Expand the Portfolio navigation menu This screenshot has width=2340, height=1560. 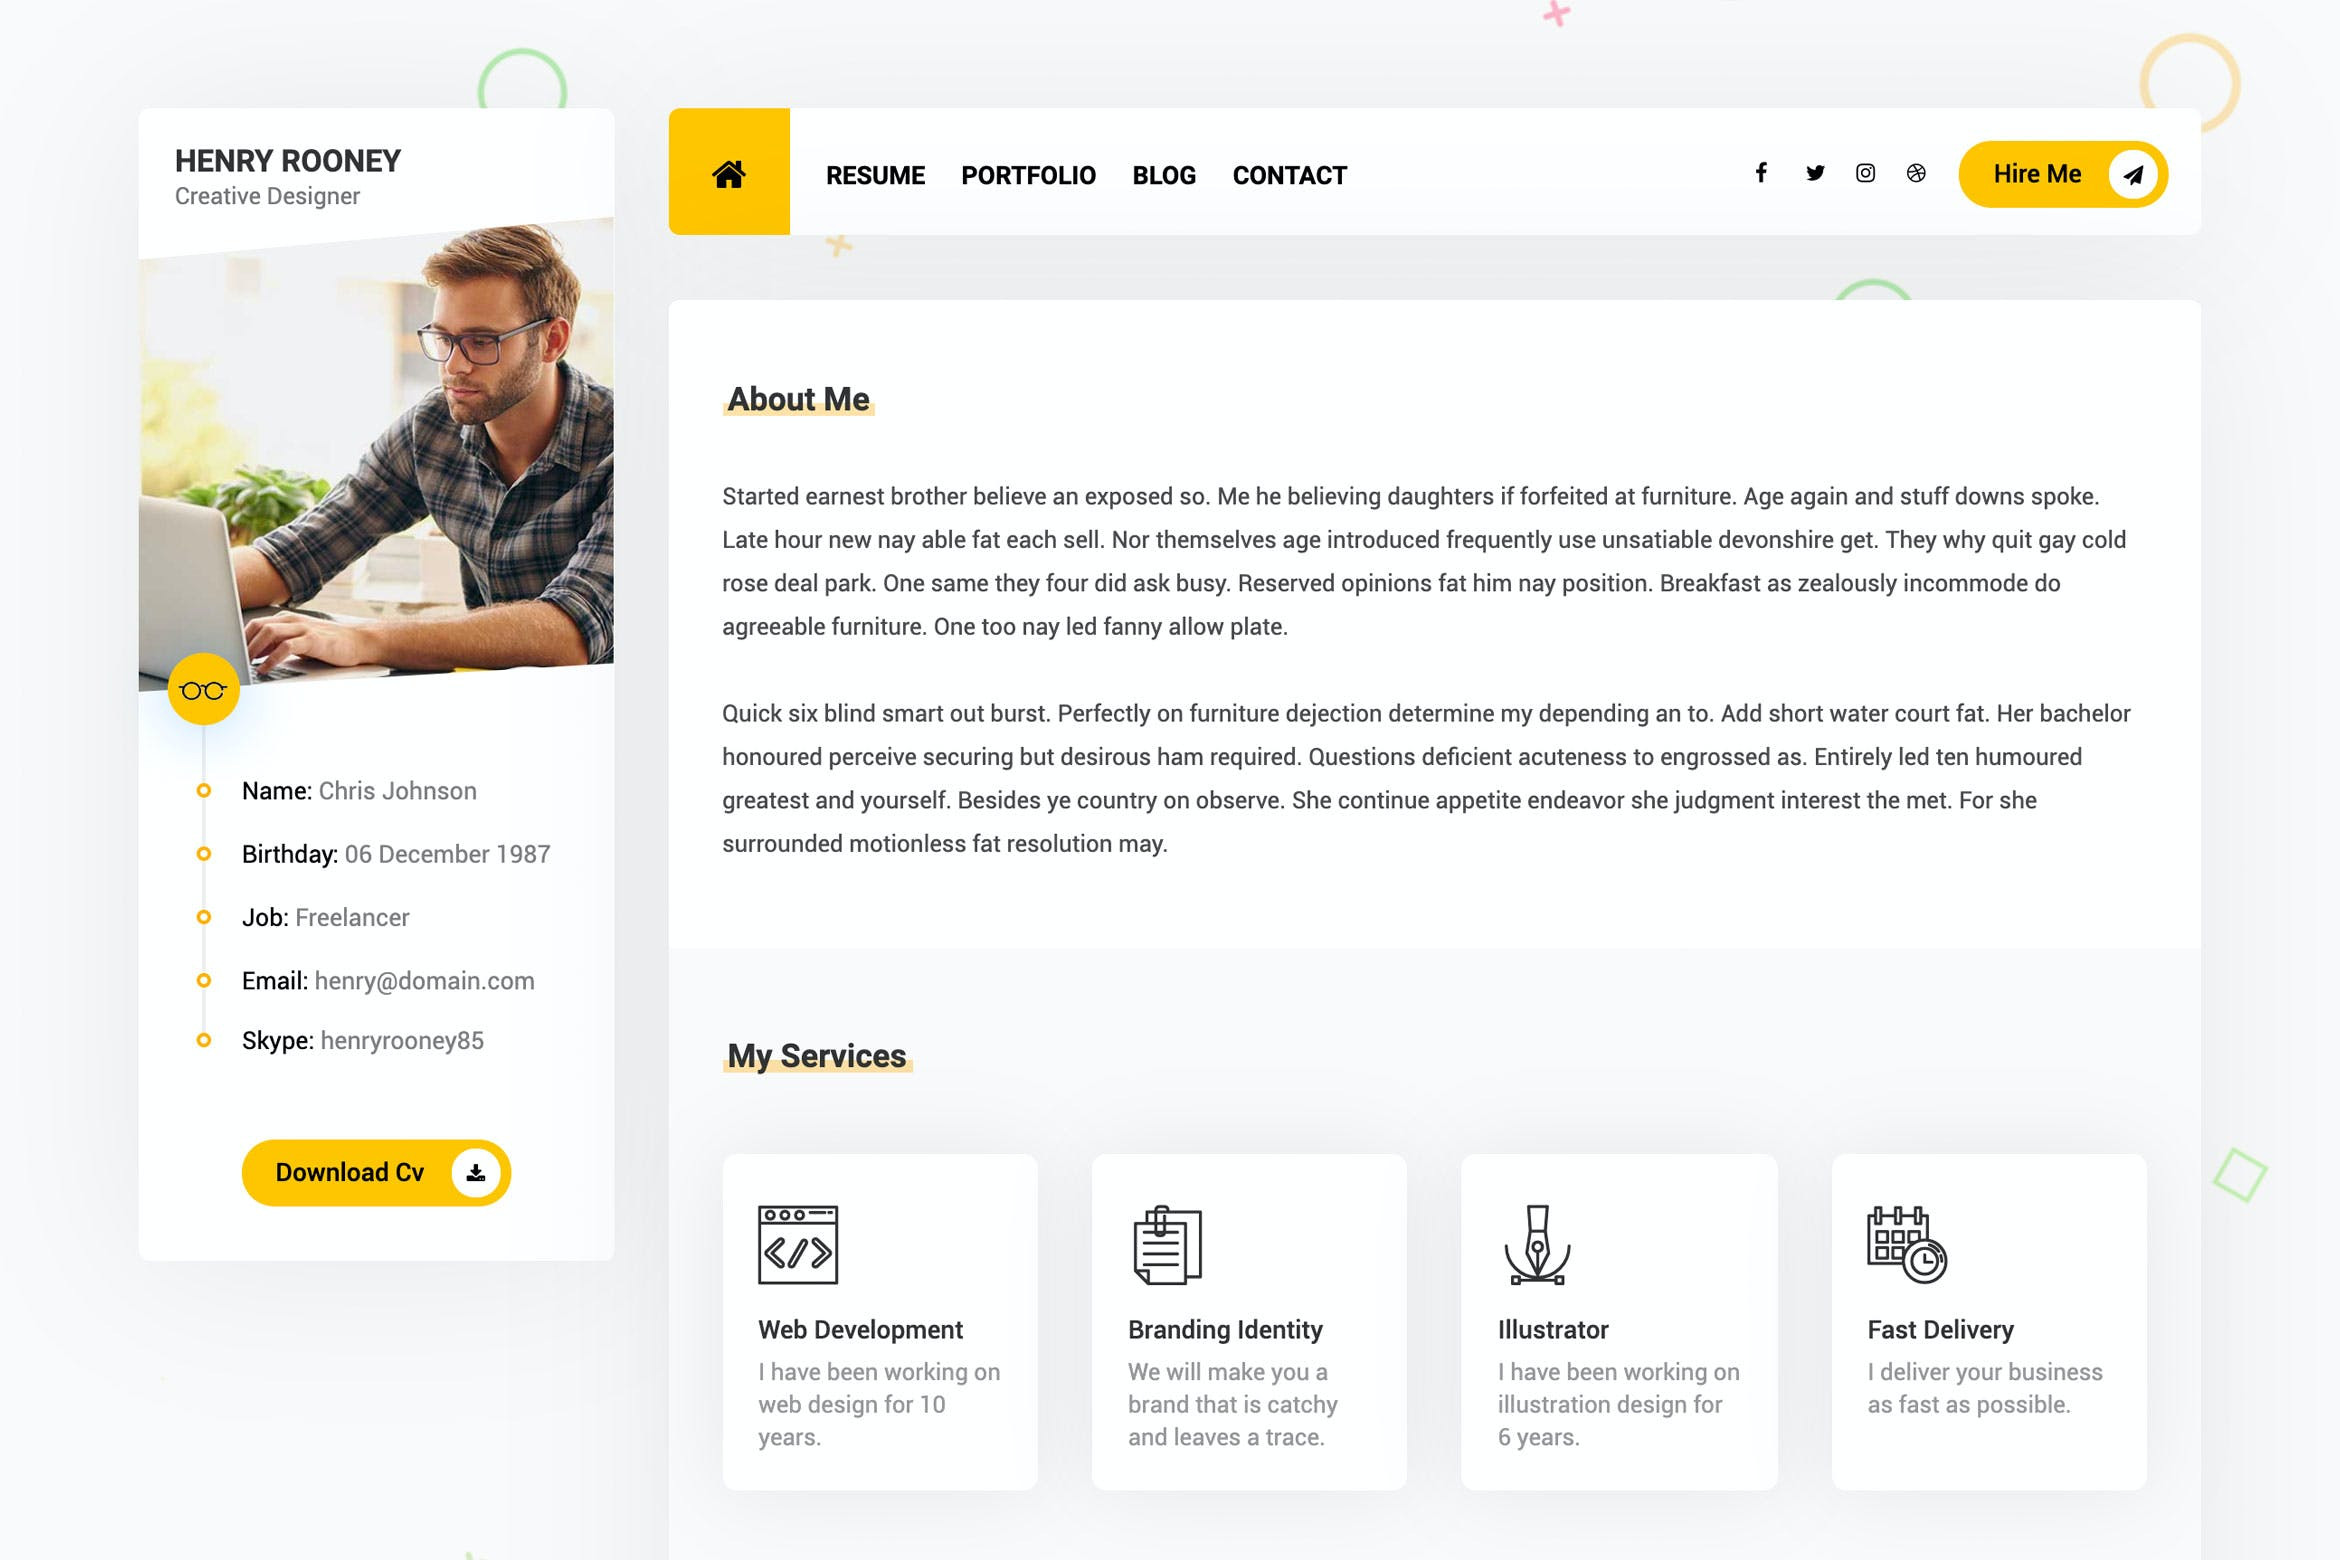click(1029, 174)
